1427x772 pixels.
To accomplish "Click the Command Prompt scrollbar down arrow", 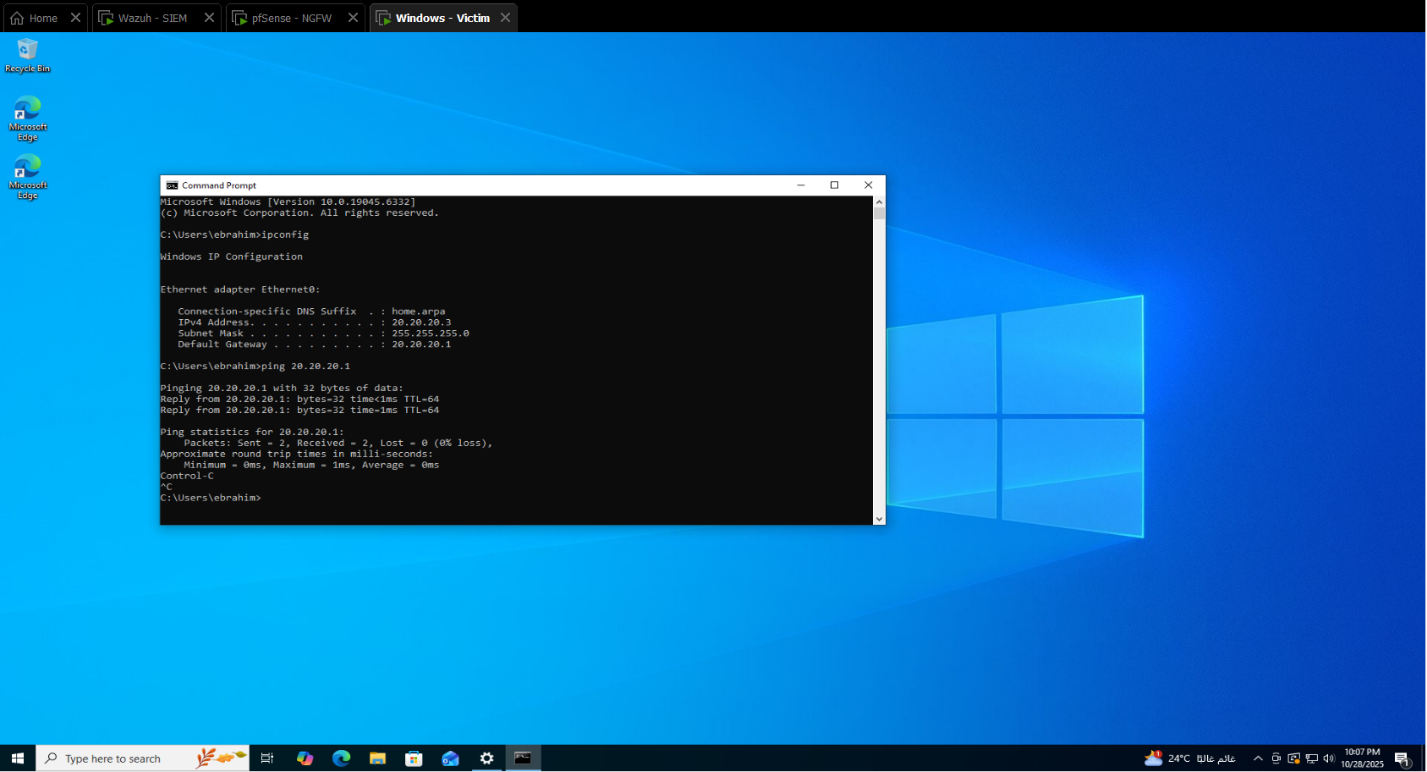I will (x=879, y=518).
